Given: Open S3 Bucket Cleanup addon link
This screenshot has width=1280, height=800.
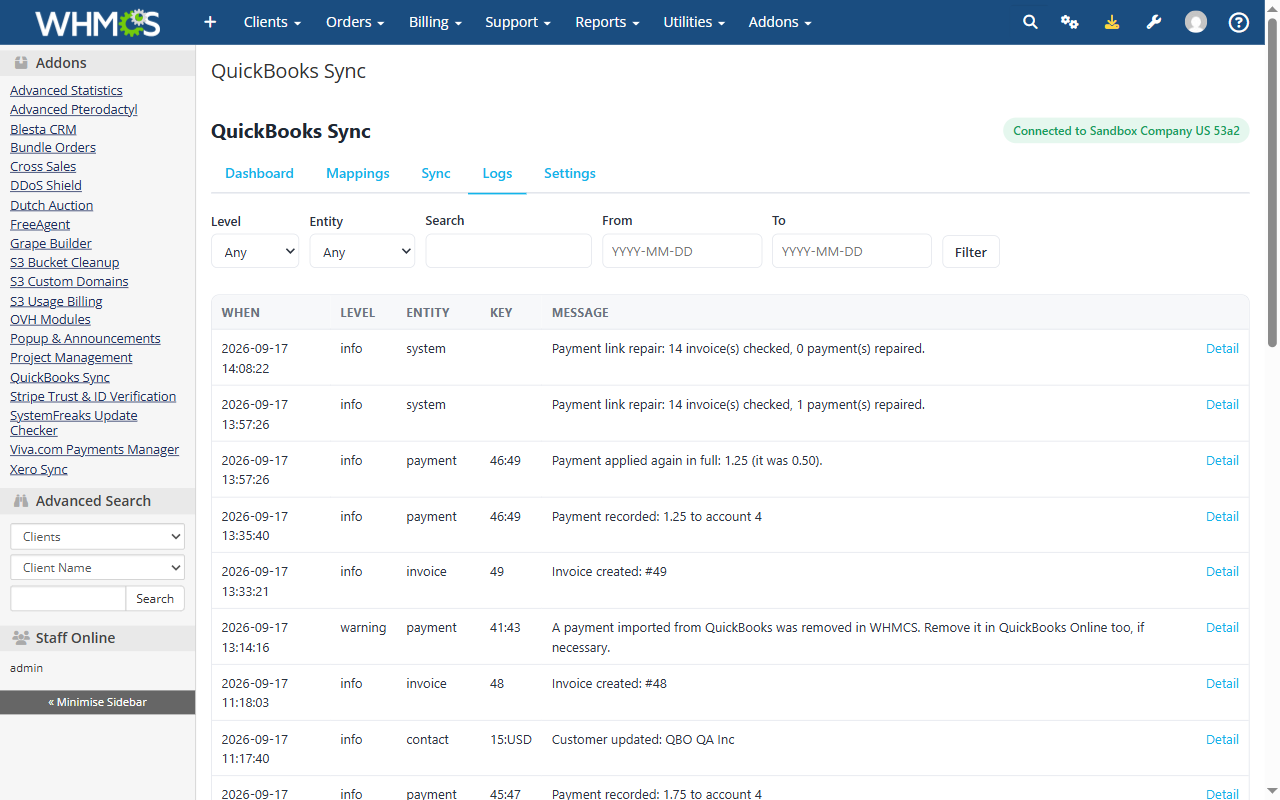Looking at the screenshot, I should 65,263.
